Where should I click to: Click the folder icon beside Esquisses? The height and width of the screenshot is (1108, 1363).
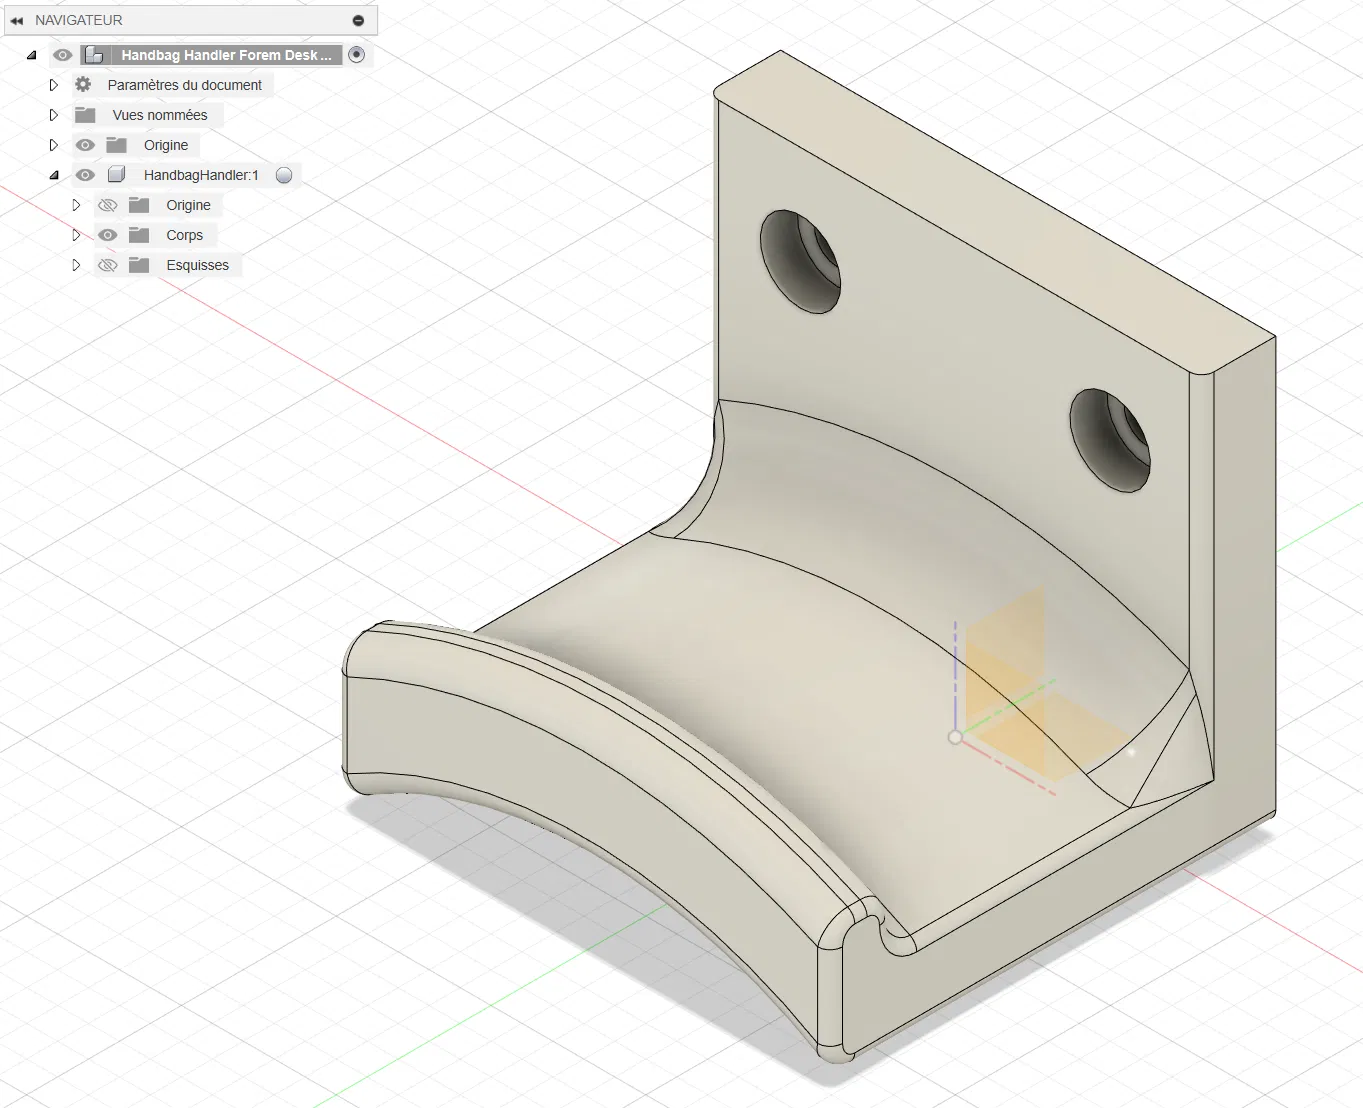[139, 265]
